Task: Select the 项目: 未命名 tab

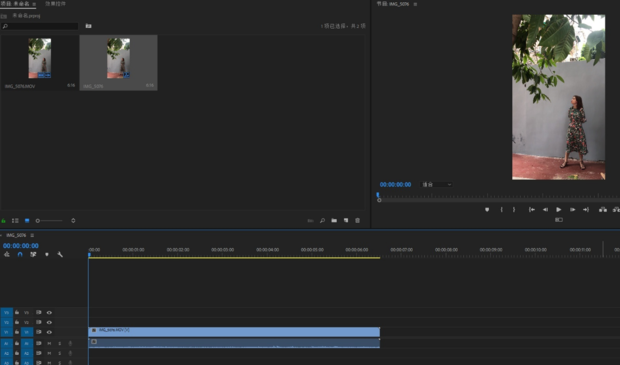Action: (x=15, y=4)
